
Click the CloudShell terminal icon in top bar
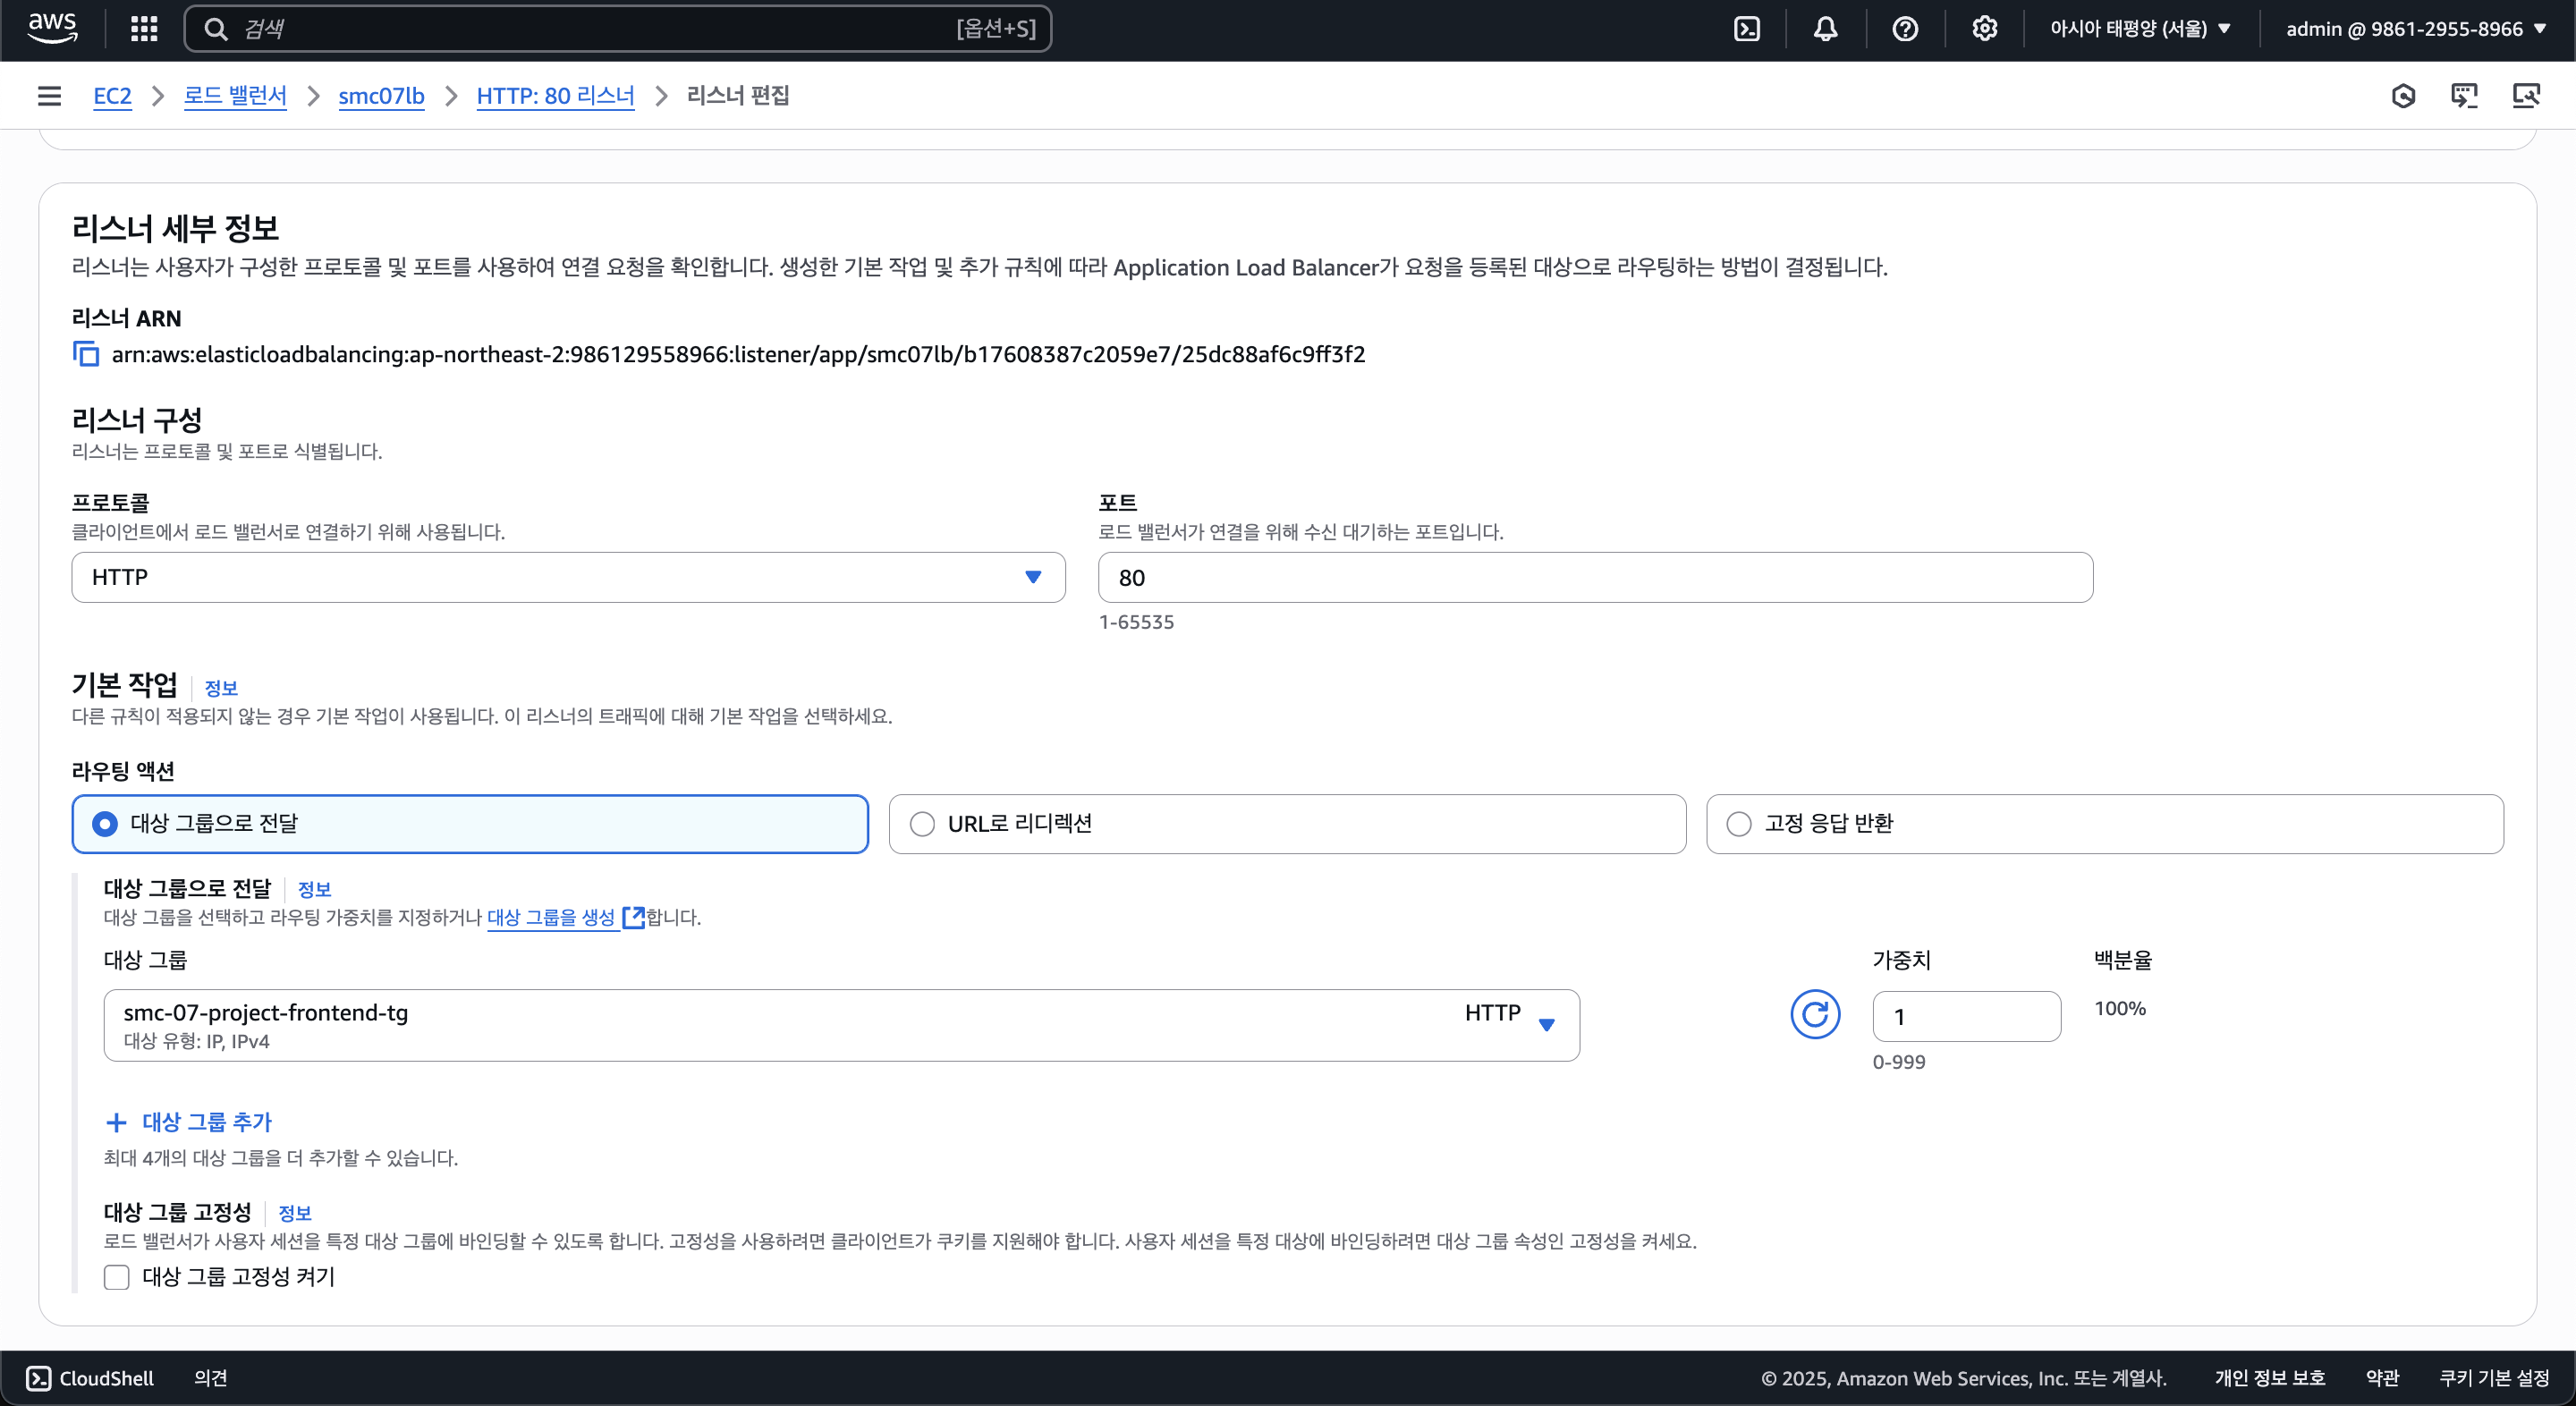[1746, 29]
